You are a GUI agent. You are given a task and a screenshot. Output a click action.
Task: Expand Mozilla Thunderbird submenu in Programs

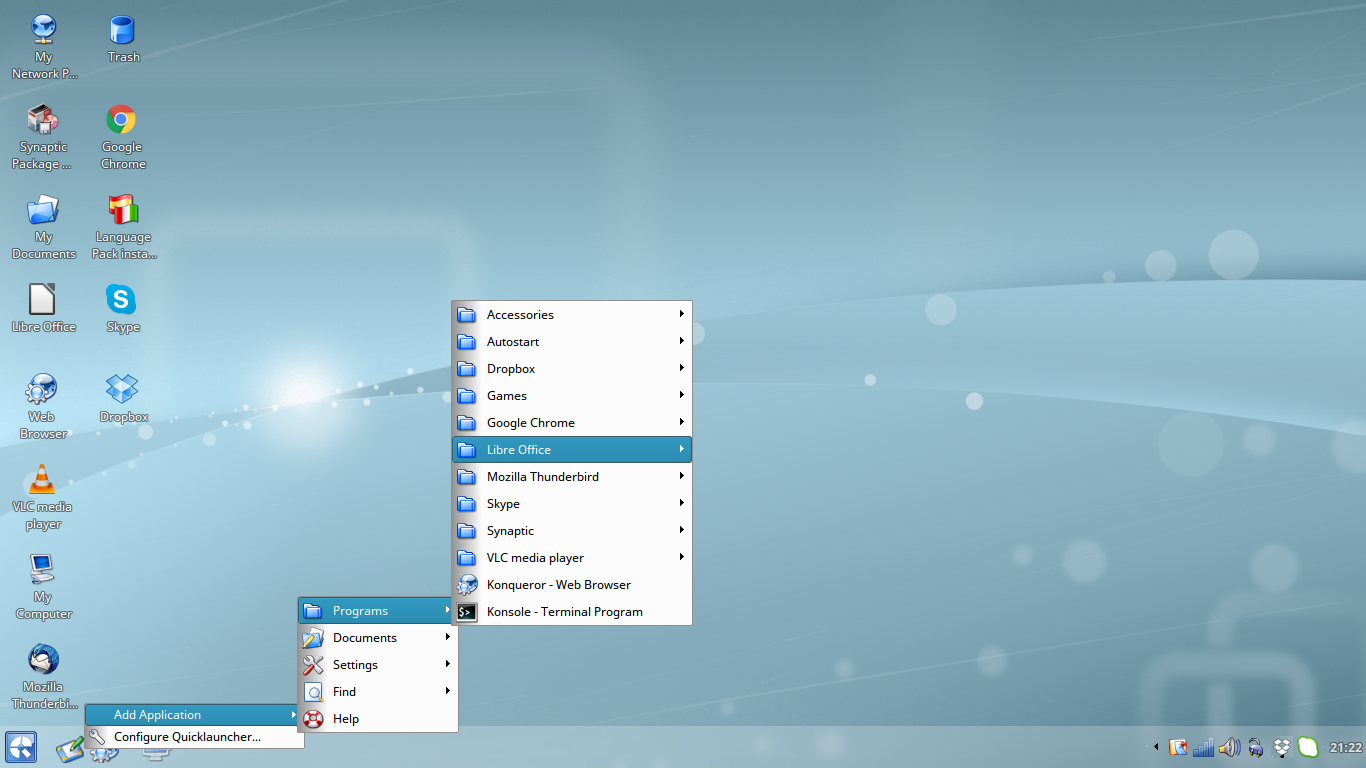tap(572, 476)
